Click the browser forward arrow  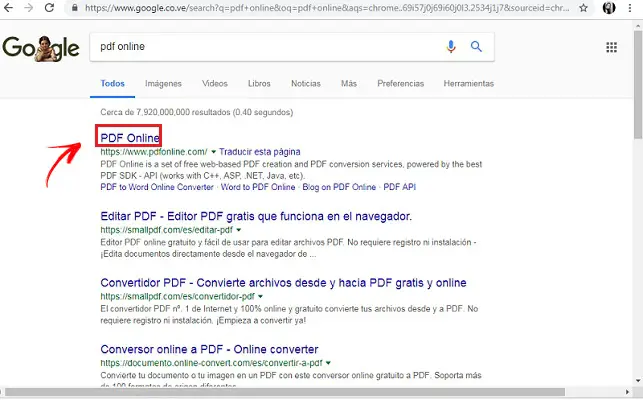(x=28, y=7)
